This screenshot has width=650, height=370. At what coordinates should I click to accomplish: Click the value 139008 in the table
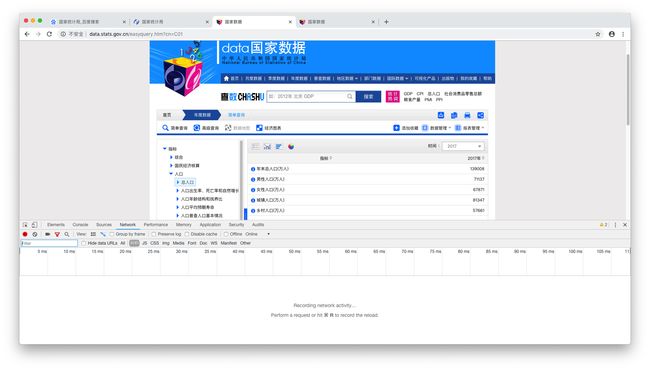(477, 169)
